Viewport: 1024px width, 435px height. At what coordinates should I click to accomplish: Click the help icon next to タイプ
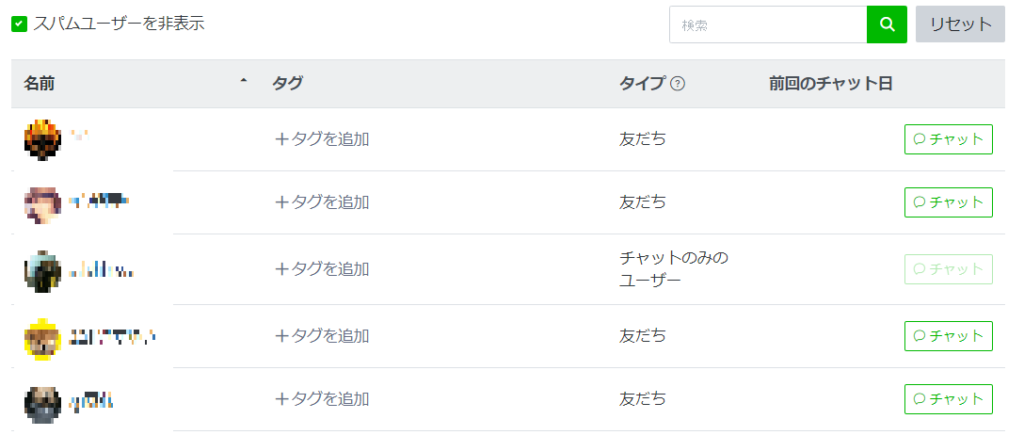678,84
